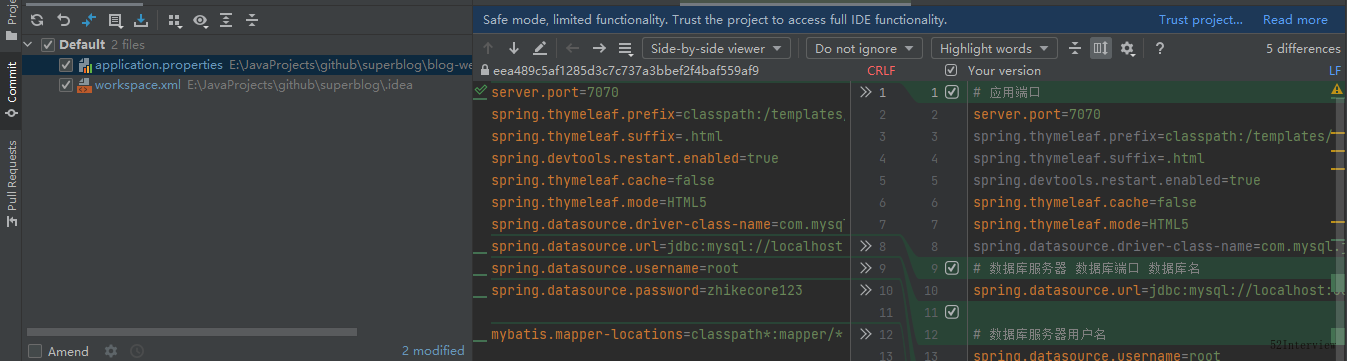This screenshot has height=361, width=1347.
Task: Open diff viewer settings gear
Action: tap(1127, 48)
